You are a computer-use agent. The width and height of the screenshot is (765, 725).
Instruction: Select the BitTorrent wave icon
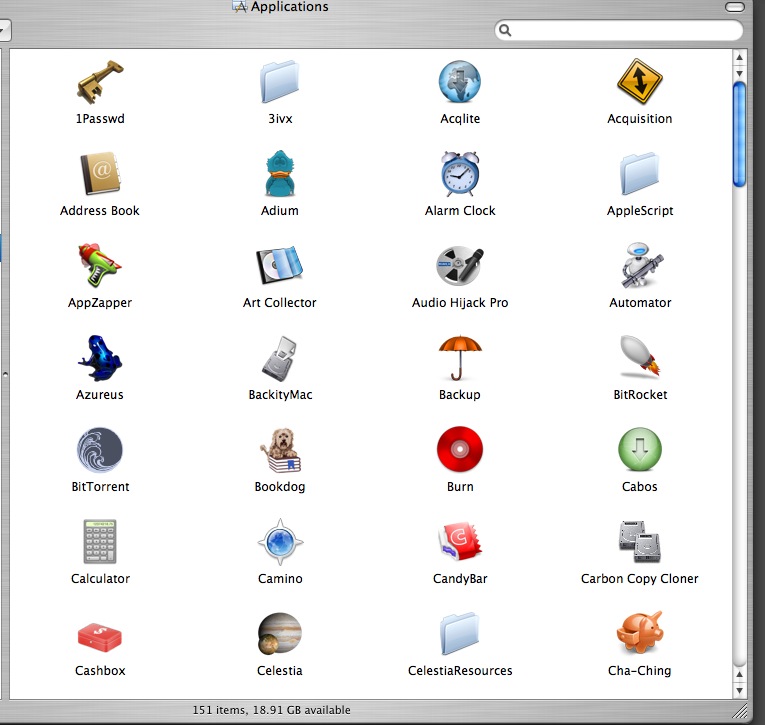pyautogui.click(x=100, y=450)
